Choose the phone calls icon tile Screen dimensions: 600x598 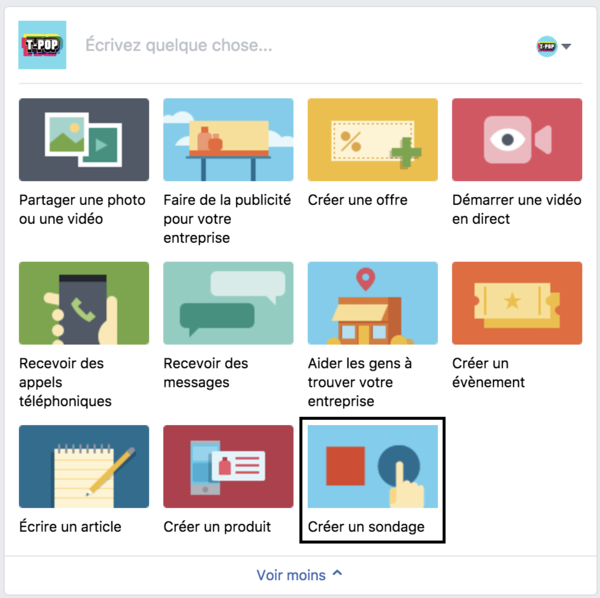click(84, 303)
